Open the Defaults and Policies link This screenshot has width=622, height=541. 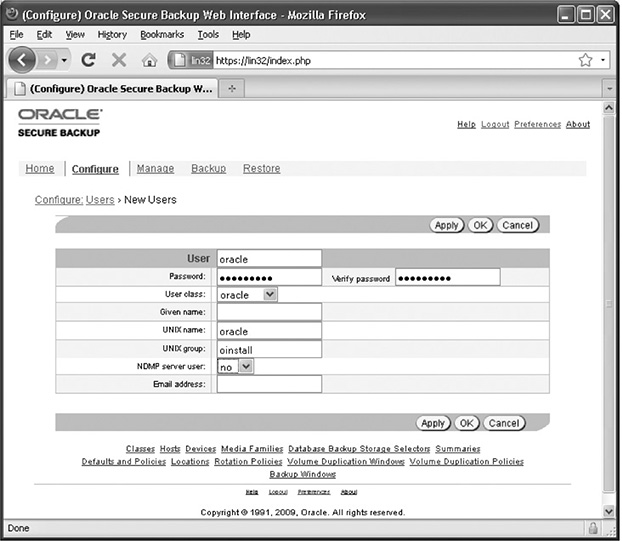pos(124,462)
